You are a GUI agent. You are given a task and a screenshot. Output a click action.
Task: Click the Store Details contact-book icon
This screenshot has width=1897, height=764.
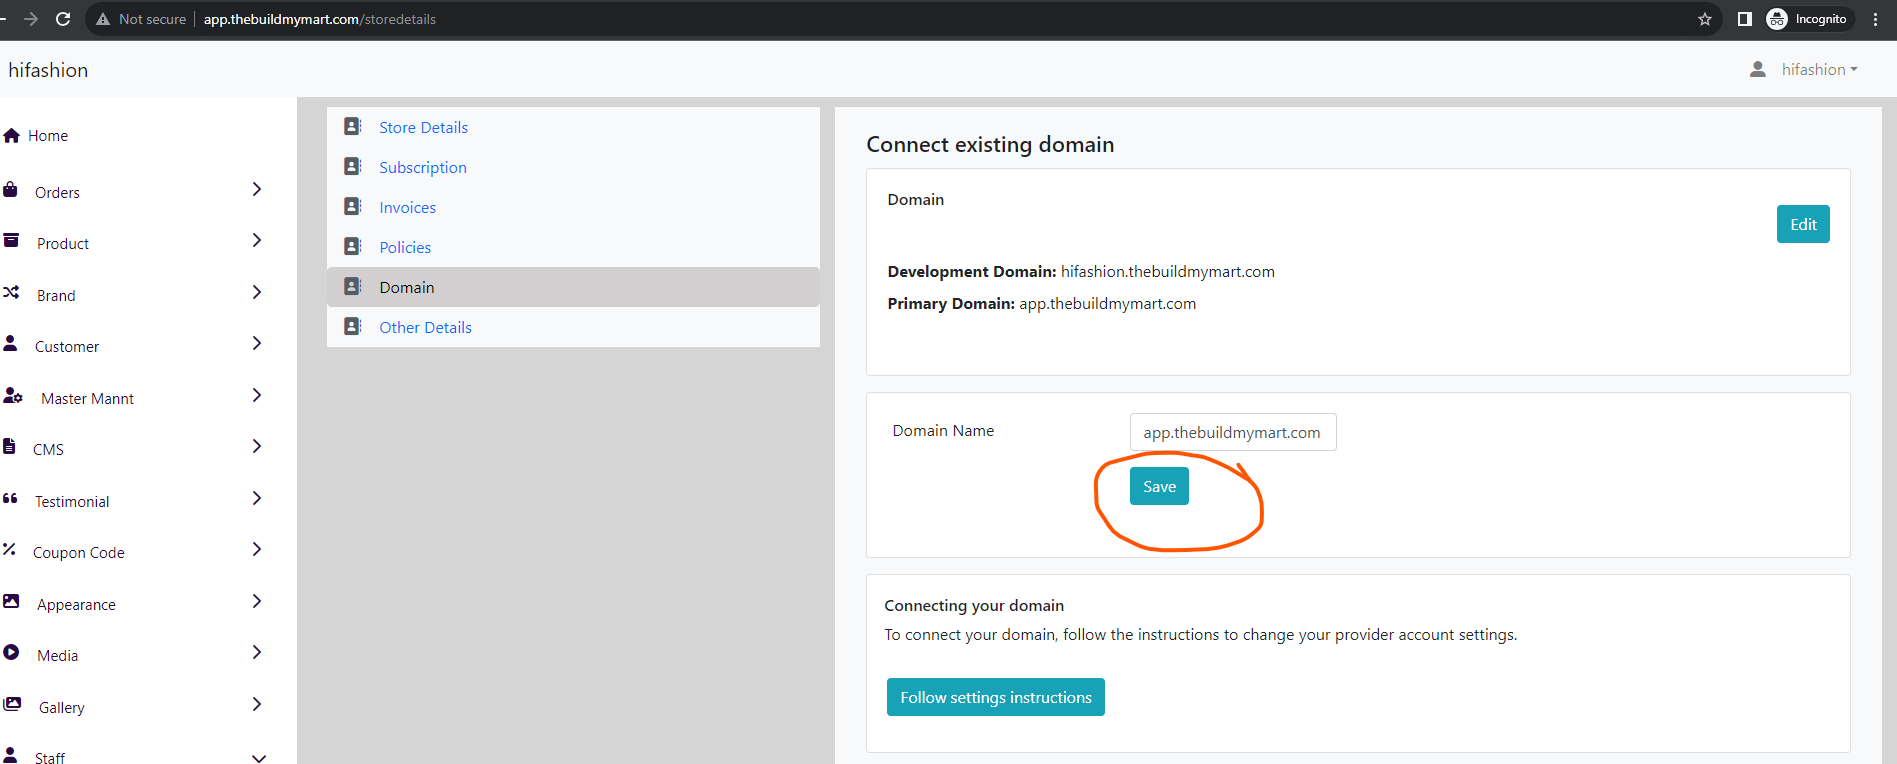352,126
